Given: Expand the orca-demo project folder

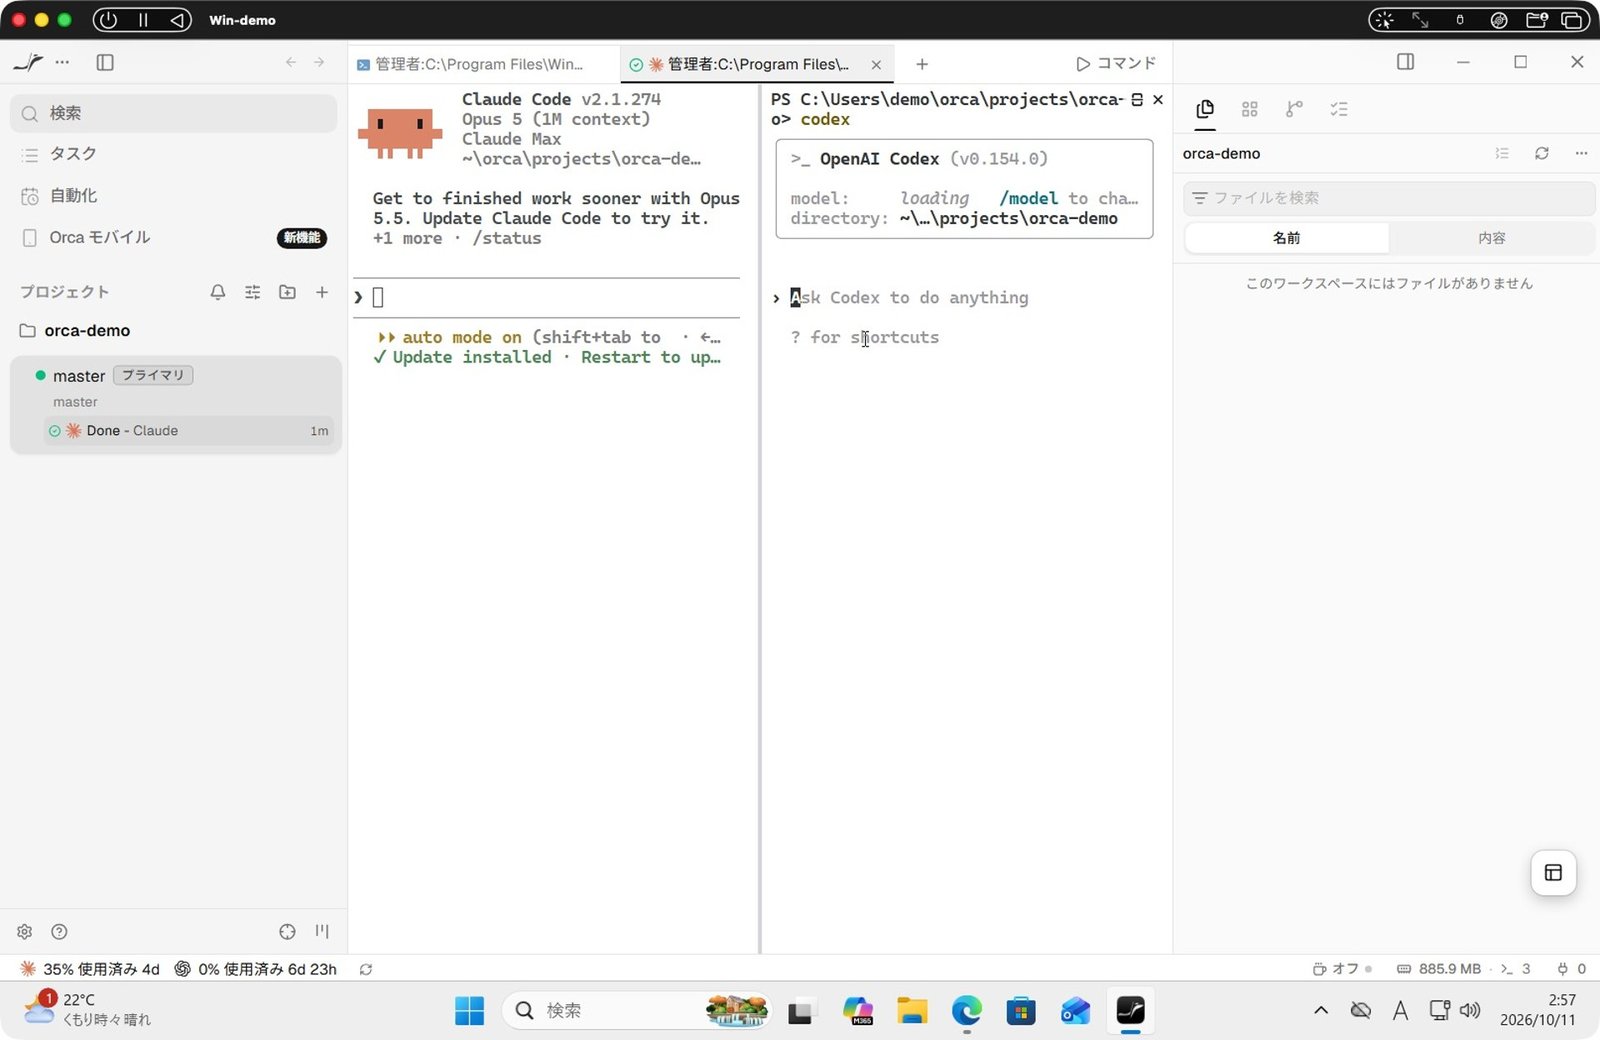Looking at the screenshot, I should pos(87,330).
